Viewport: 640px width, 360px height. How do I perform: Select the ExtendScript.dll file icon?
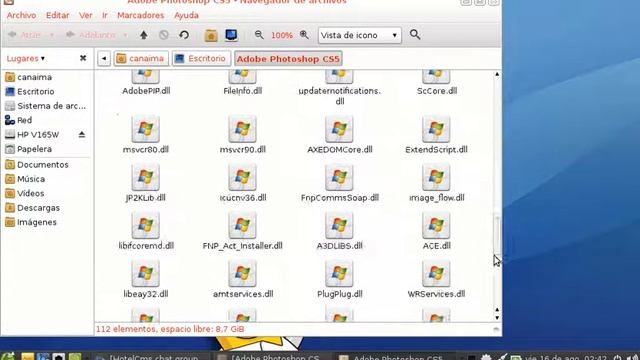coord(436,129)
